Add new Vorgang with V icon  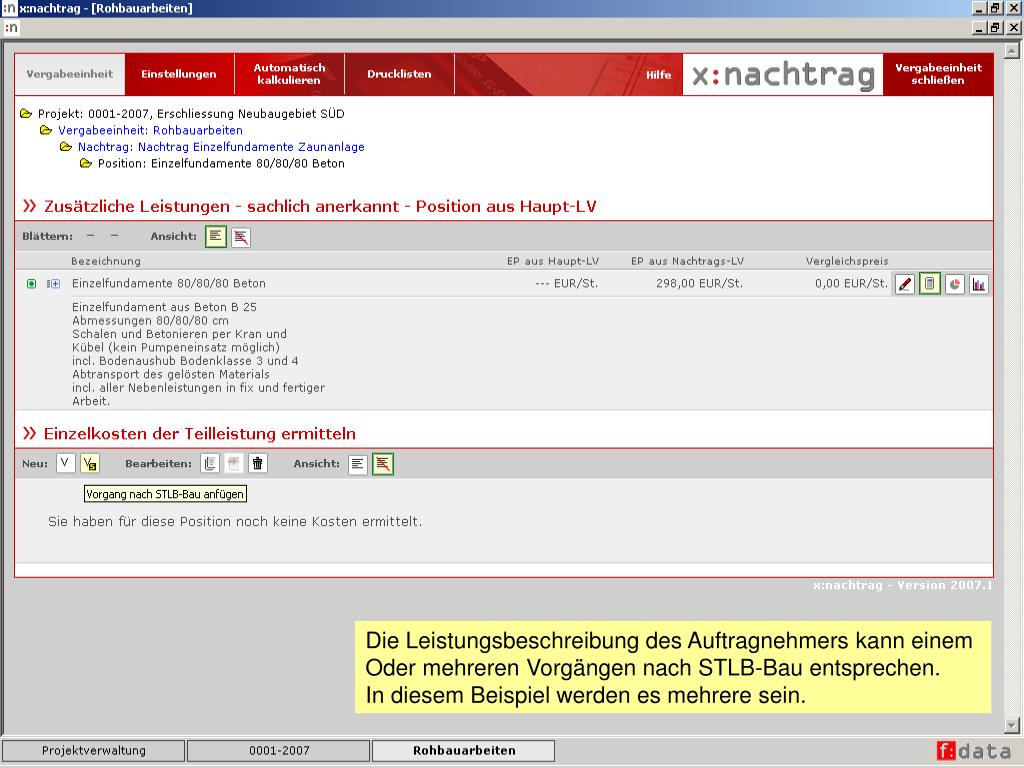click(x=65, y=464)
